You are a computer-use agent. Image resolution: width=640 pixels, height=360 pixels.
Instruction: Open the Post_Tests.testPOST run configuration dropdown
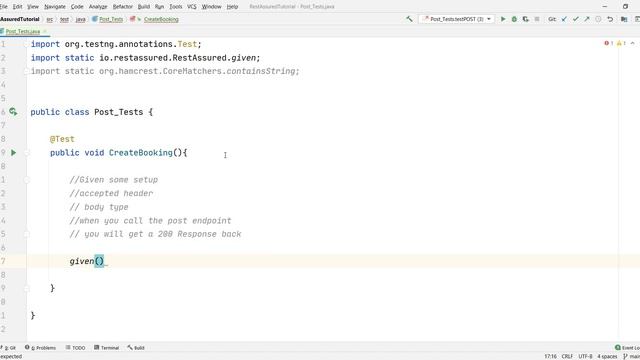(457, 19)
